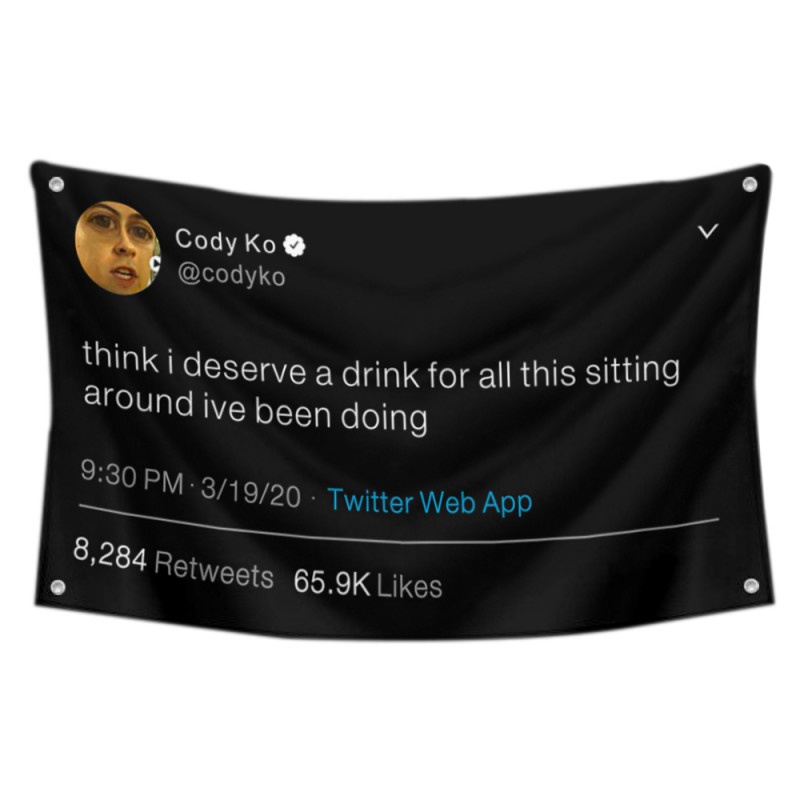
Task: Click the 9:30 PM timestamp
Action: click(132, 478)
